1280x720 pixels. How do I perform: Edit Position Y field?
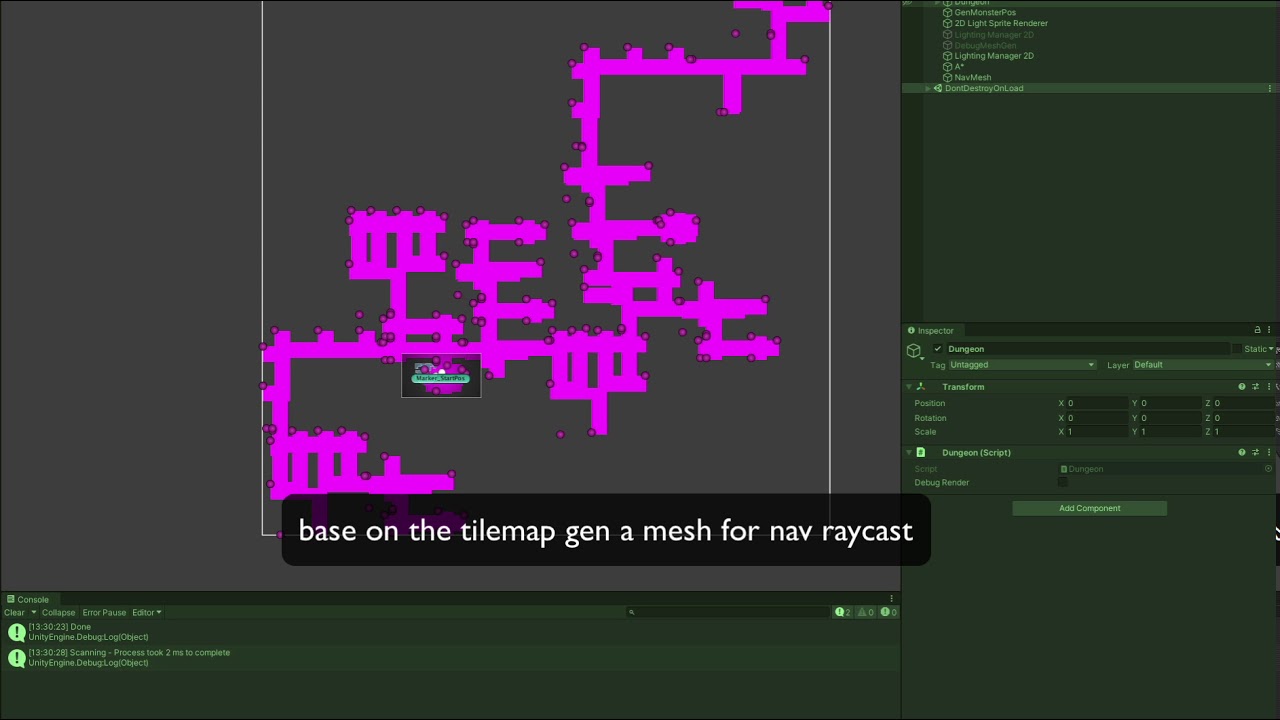click(x=1171, y=403)
